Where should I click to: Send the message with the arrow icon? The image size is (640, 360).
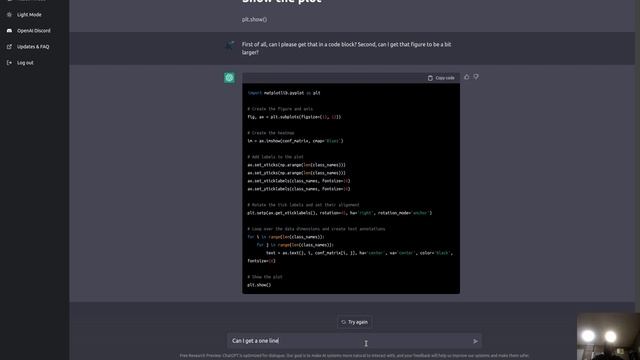click(x=475, y=341)
